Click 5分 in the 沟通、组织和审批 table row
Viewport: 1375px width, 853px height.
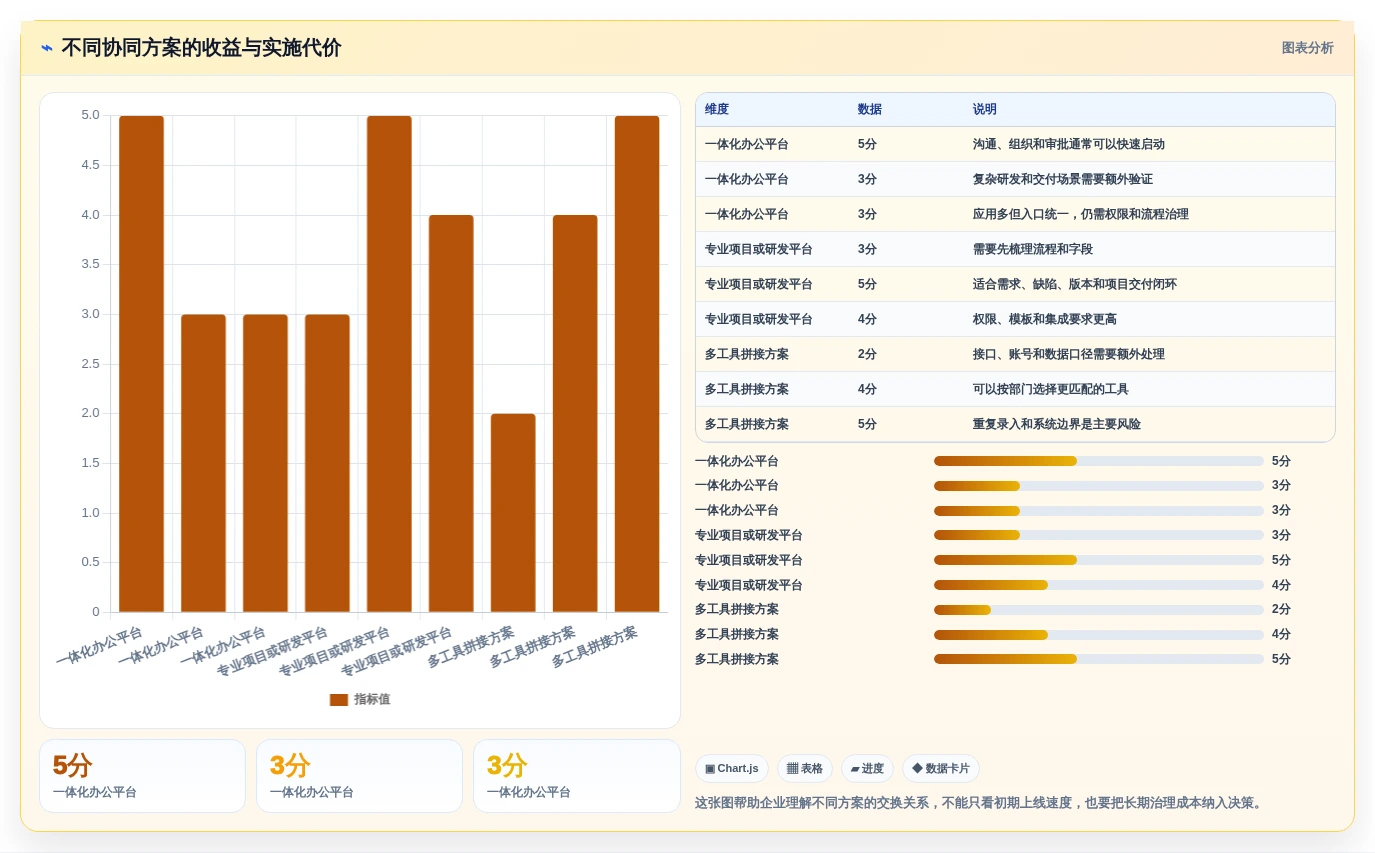867,145
